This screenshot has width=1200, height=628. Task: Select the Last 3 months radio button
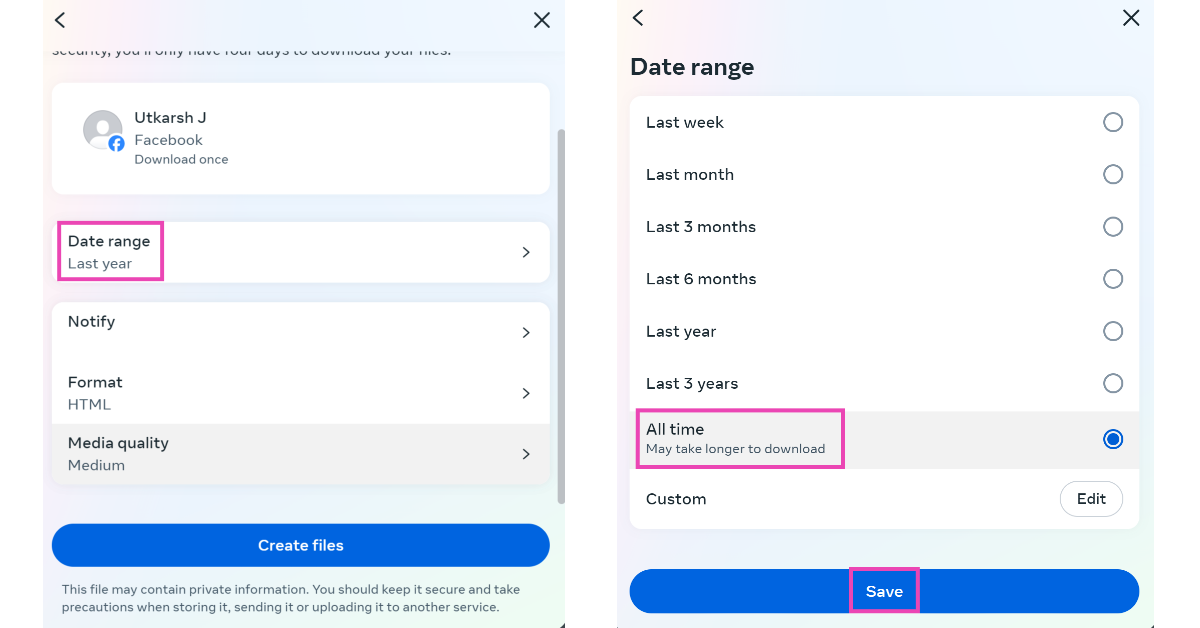coord(1113,227)
